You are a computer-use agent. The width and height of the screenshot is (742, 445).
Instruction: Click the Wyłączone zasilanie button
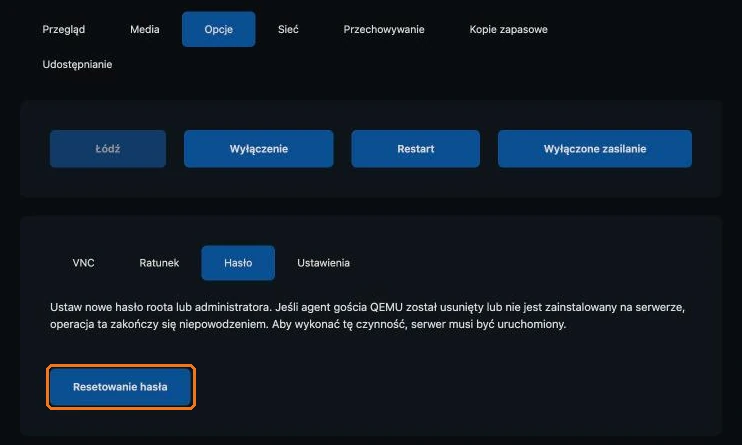pyautogui.click(x=595, y=149)
